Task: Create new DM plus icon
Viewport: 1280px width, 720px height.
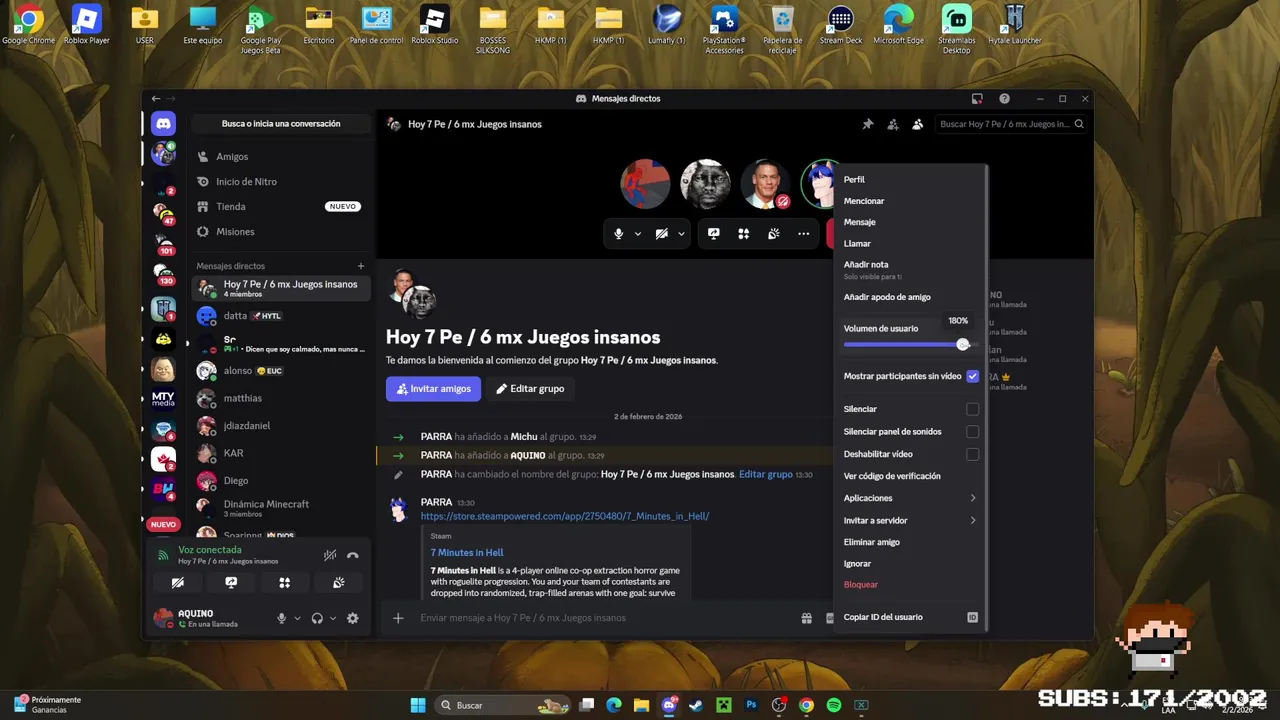Action: tap(361, 266)
